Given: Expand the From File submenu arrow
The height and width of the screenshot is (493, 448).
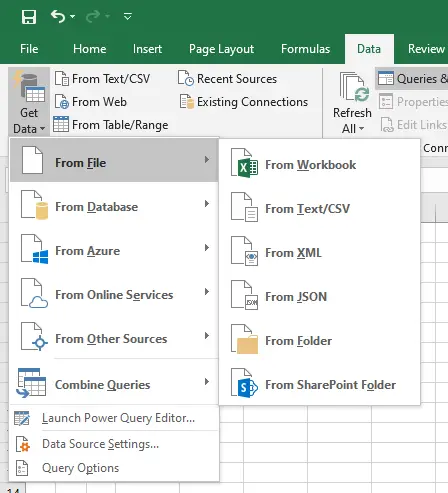Looking at the screenshot, I should pos(207,160).
